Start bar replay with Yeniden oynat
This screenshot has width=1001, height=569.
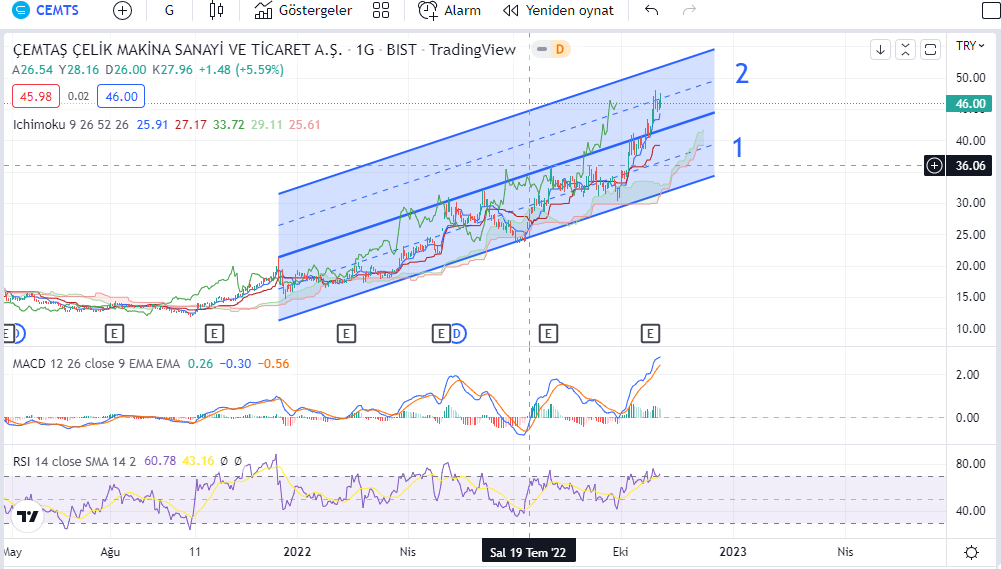pos(558,10)
